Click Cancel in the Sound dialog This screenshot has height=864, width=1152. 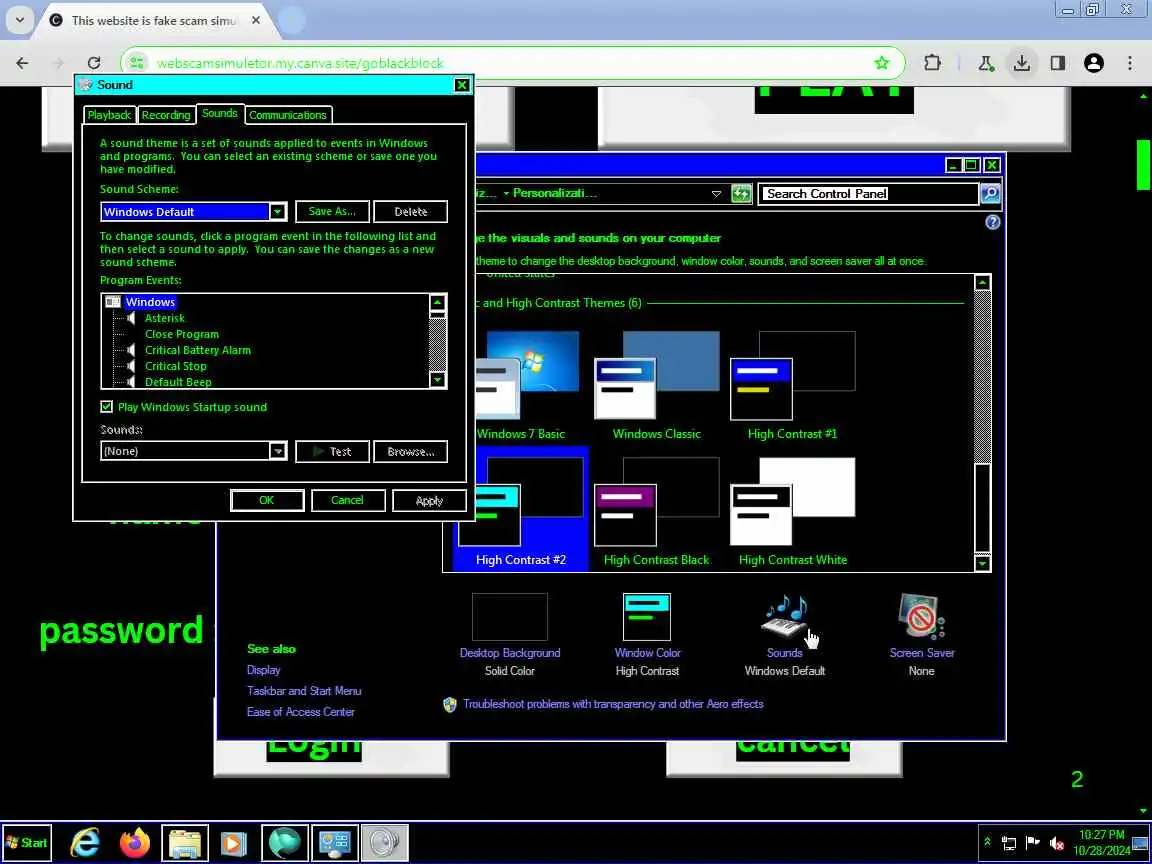(x=348, y=500)
